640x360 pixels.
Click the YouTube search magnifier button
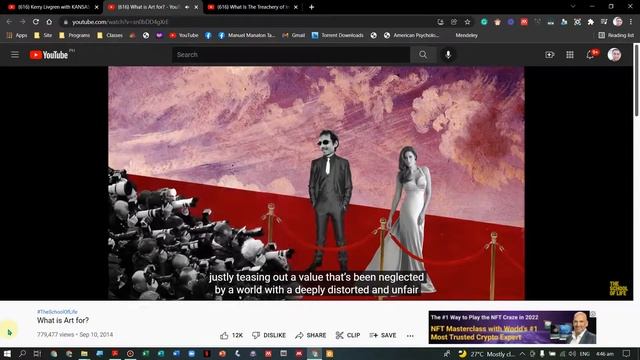click(x=423, y=55)
